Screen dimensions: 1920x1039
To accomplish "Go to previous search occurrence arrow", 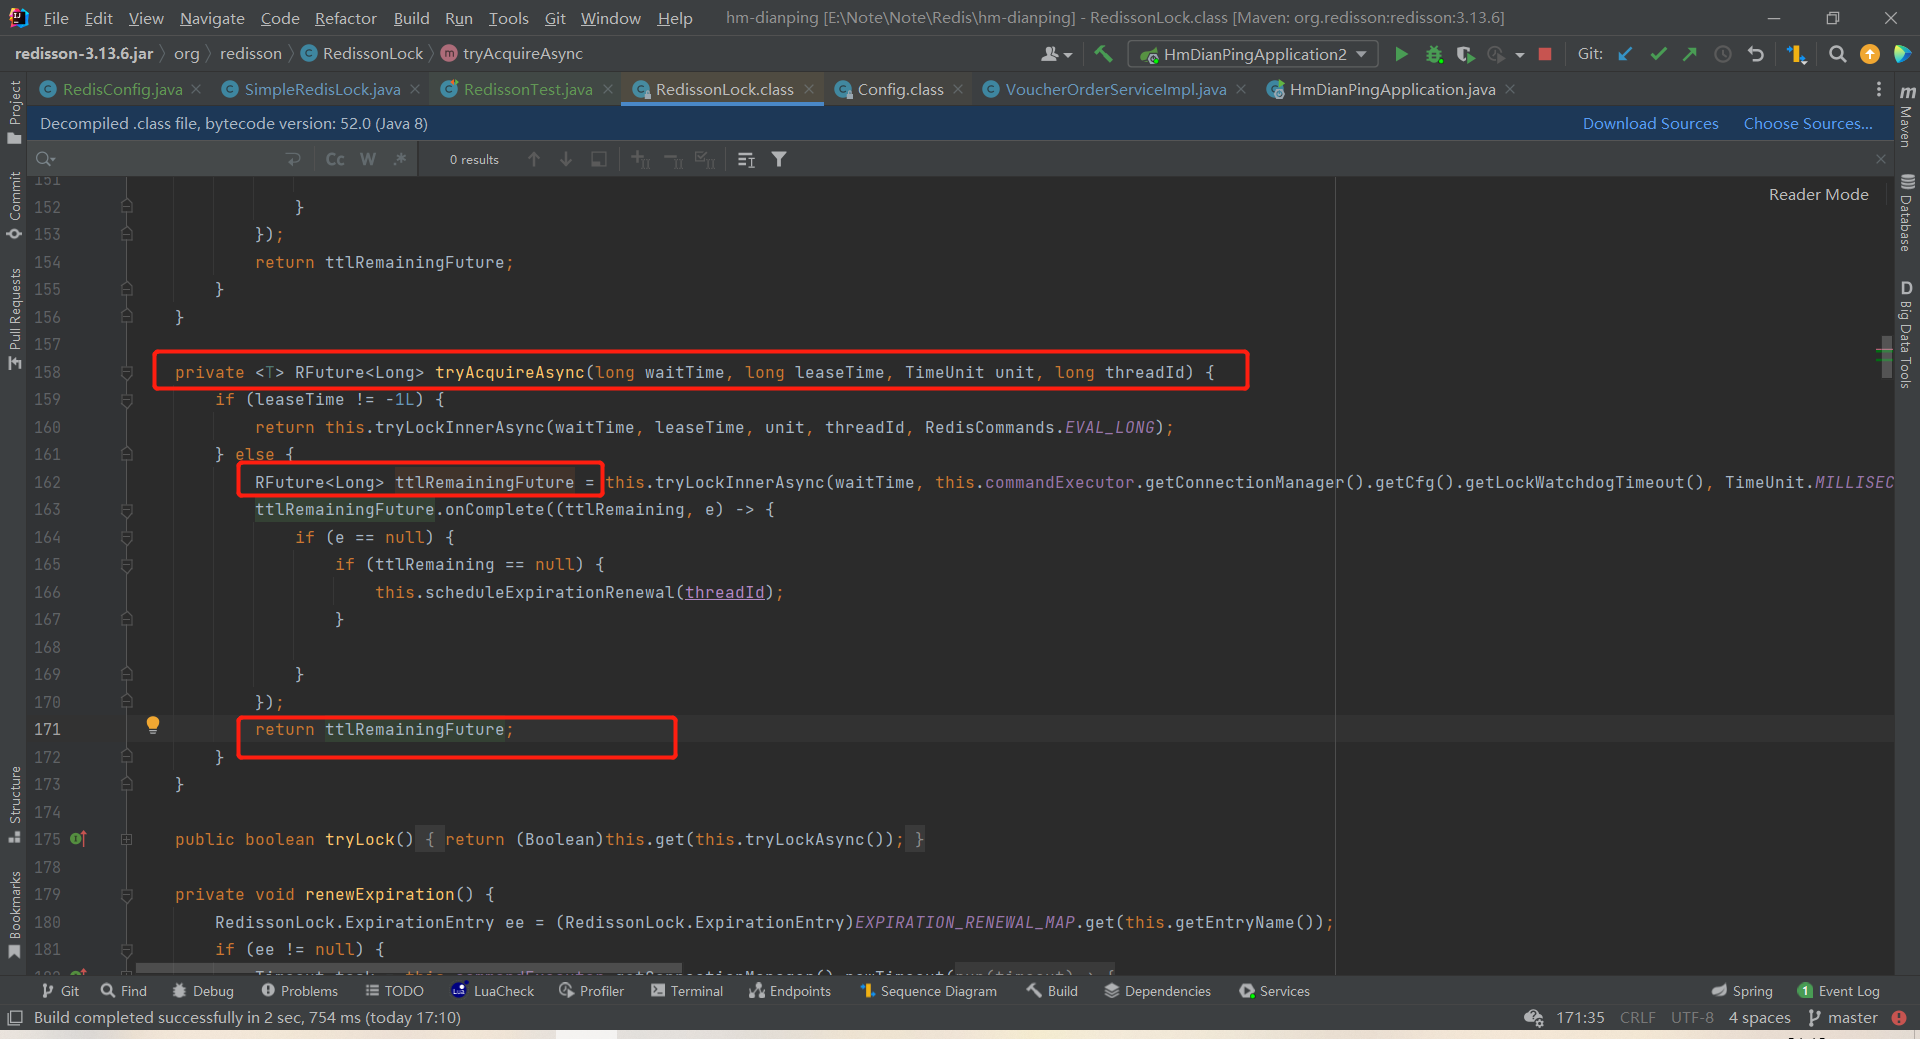I will pos(534,159).
